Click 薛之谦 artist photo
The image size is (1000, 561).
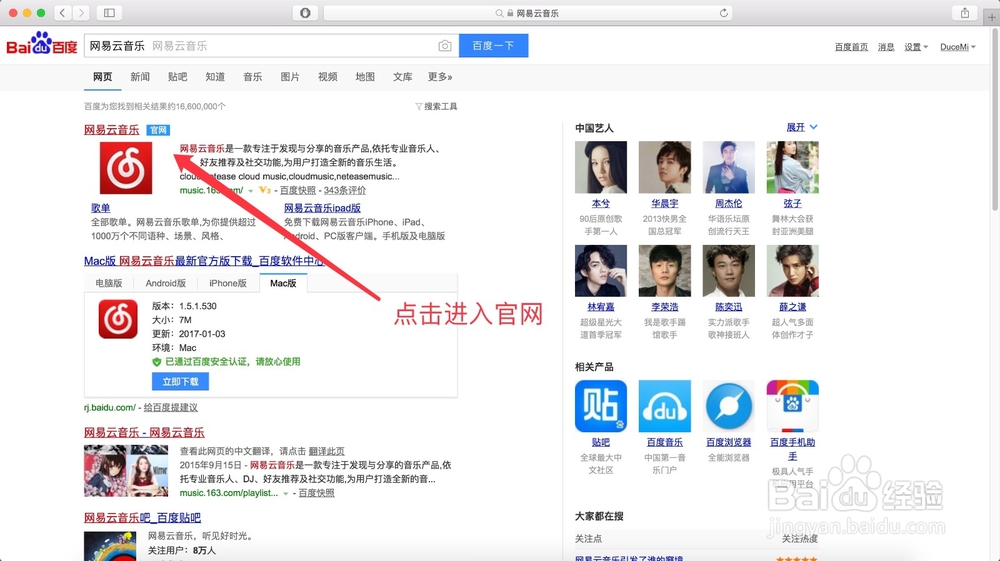coord(792,271)
